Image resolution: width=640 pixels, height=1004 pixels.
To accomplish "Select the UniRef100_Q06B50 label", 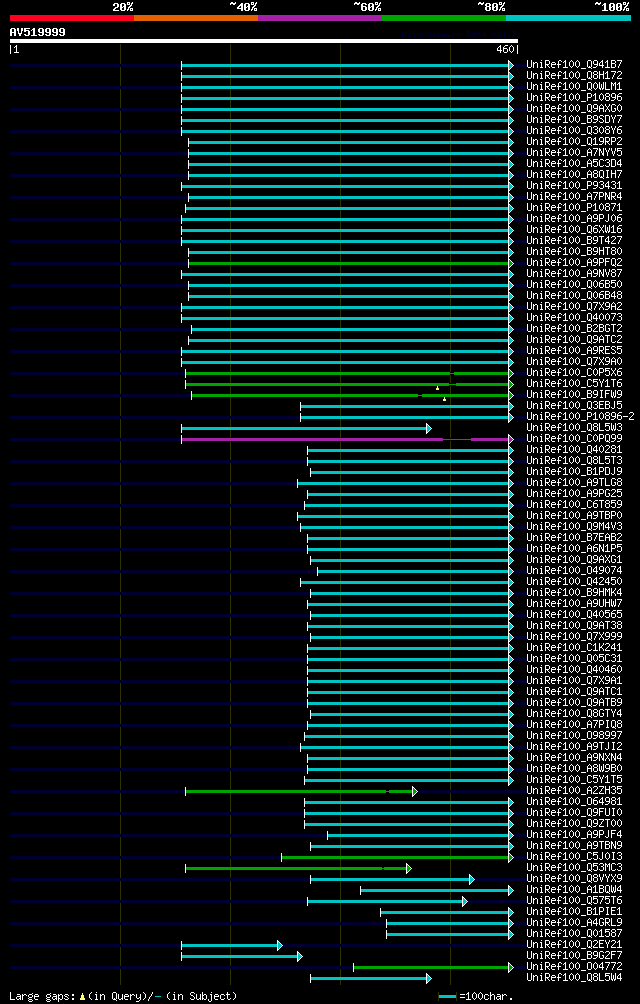I will click(x=574, y=284).
